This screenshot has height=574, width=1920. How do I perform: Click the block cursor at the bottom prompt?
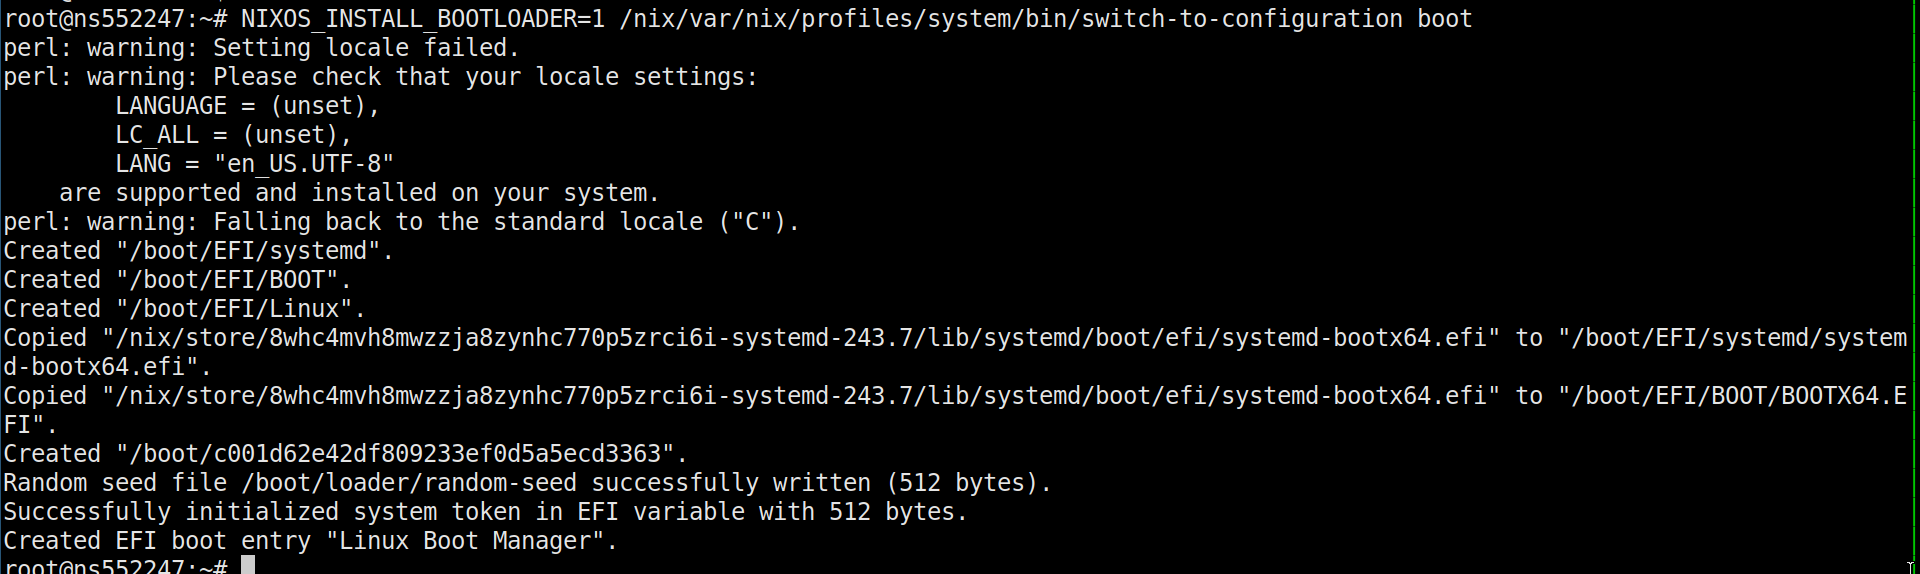point(248,565)
